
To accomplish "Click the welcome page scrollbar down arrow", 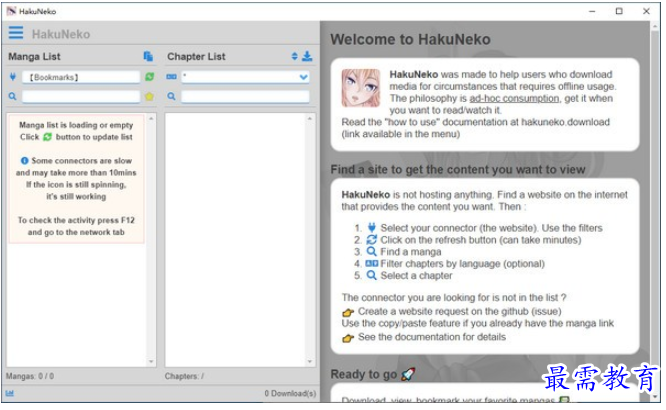I will 655,397.
